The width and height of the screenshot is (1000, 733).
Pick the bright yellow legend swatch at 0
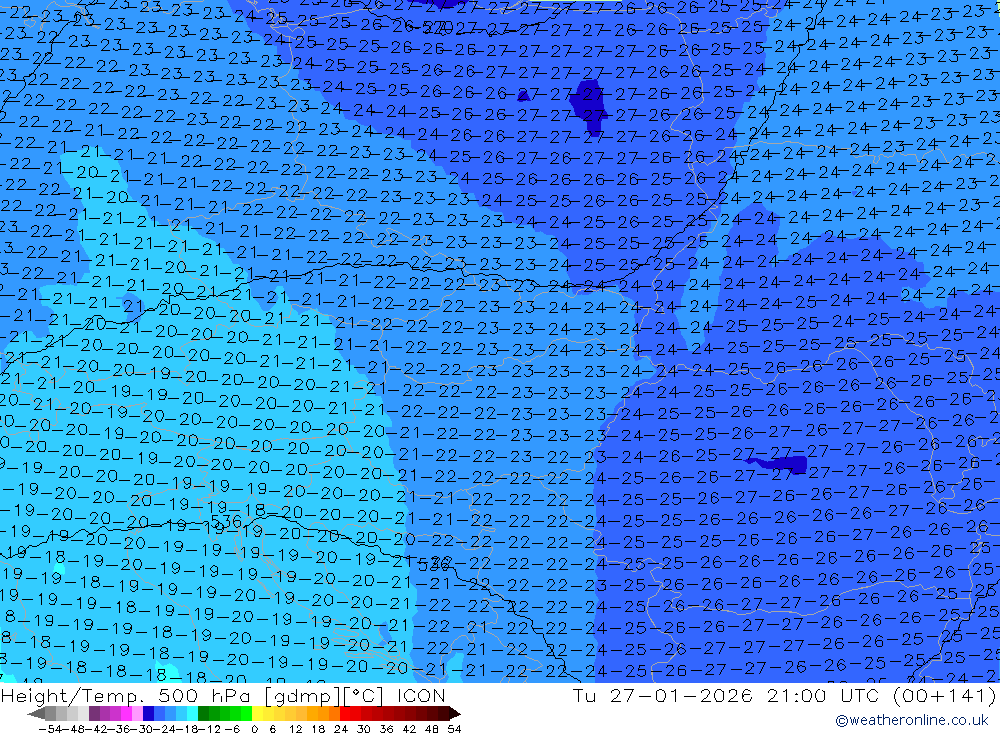258,714
